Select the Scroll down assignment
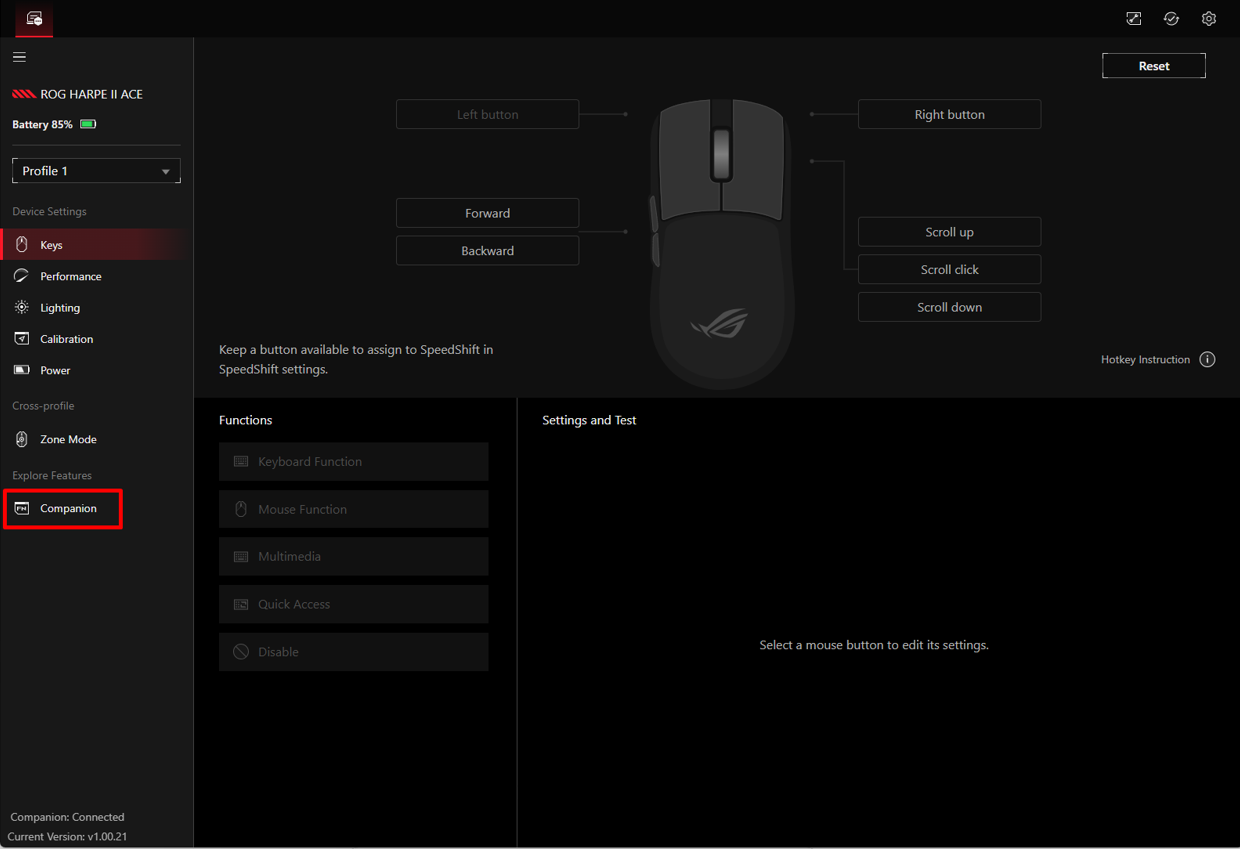The image size is (1240, 849). click(x=949, y=307)
